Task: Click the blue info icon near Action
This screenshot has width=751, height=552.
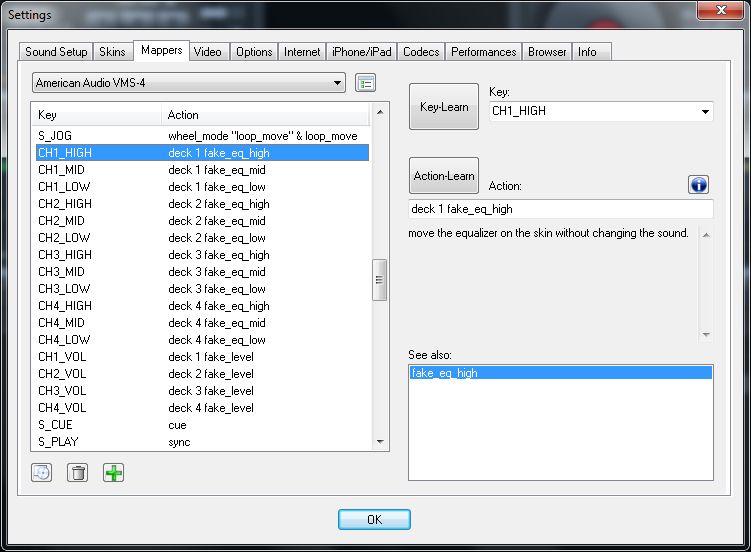Action: (x=699, y=185)
